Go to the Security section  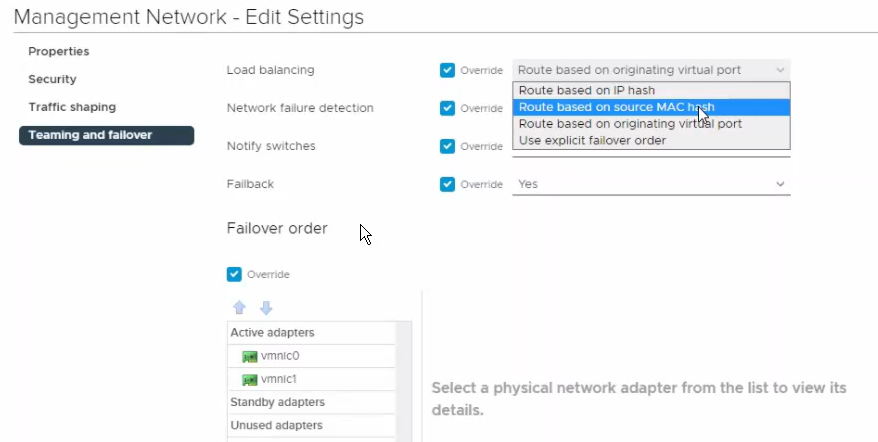pos(52,80)
